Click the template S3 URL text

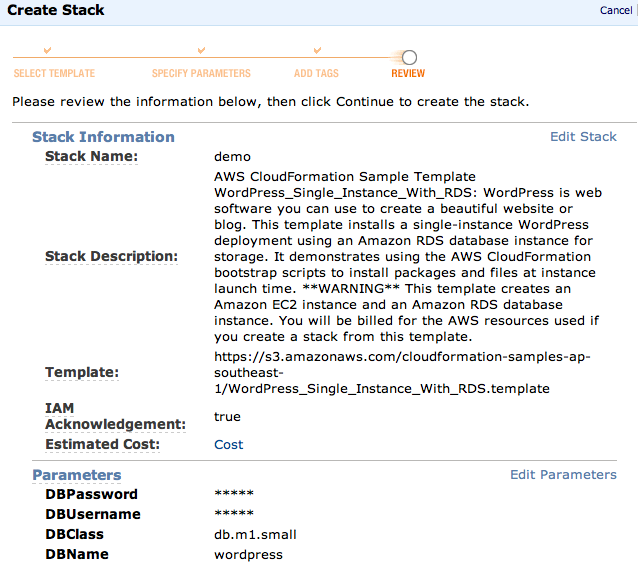[402, 372]
